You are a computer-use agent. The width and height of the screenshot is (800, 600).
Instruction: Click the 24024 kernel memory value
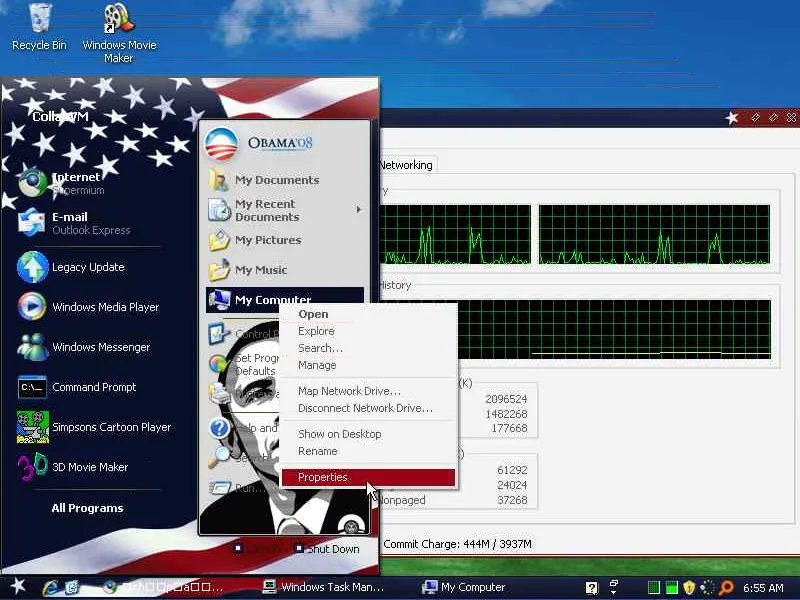pyautogui.click(x=512, y=485)
